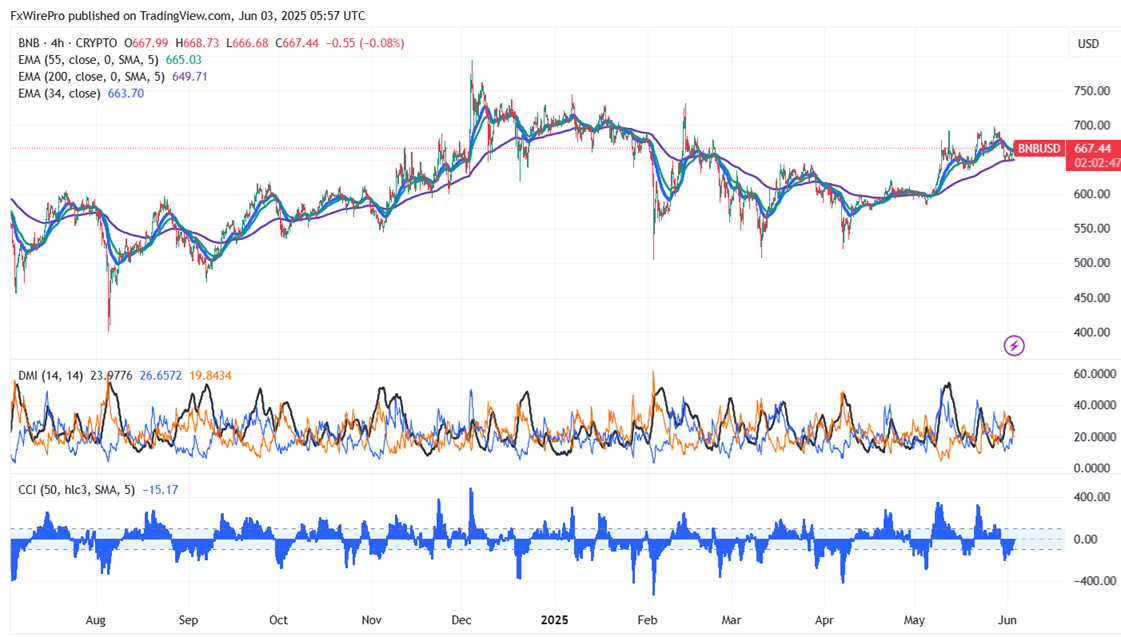Click the change −0.55 (−0.08%) value

pyautogui.click(x=365, y=43)
